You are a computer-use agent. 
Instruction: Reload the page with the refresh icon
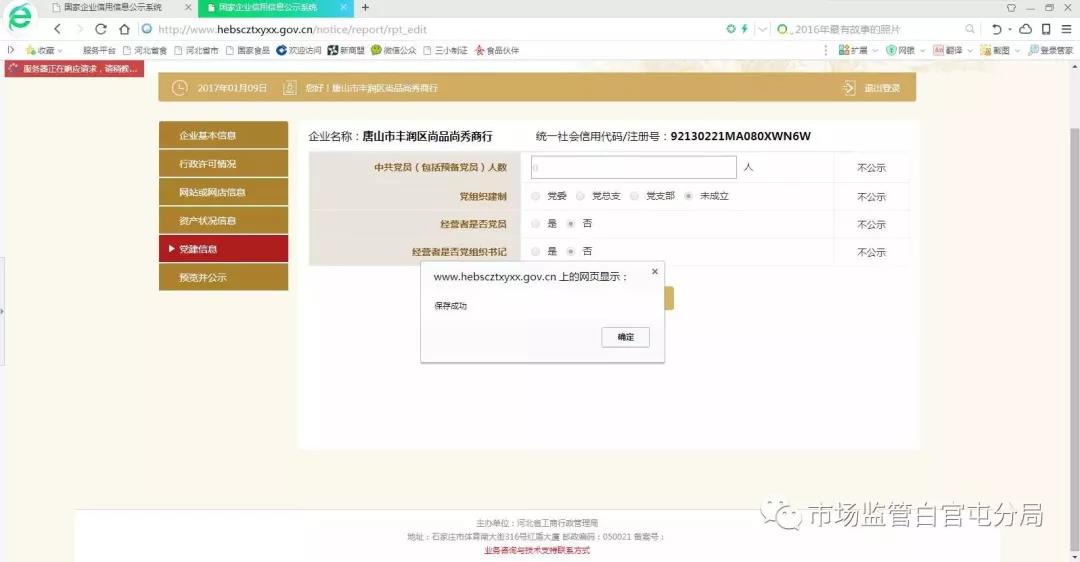point(101,29)
